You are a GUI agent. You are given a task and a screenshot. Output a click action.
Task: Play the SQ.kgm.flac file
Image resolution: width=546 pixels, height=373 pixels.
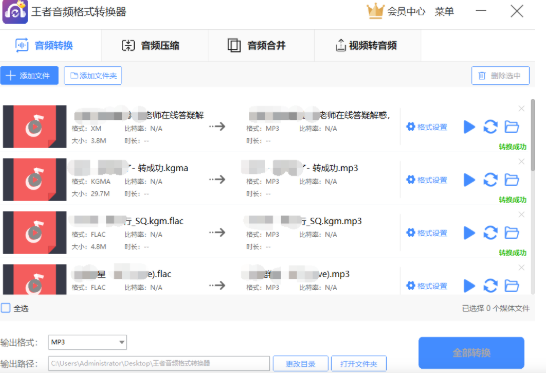[x=469, y=233]
